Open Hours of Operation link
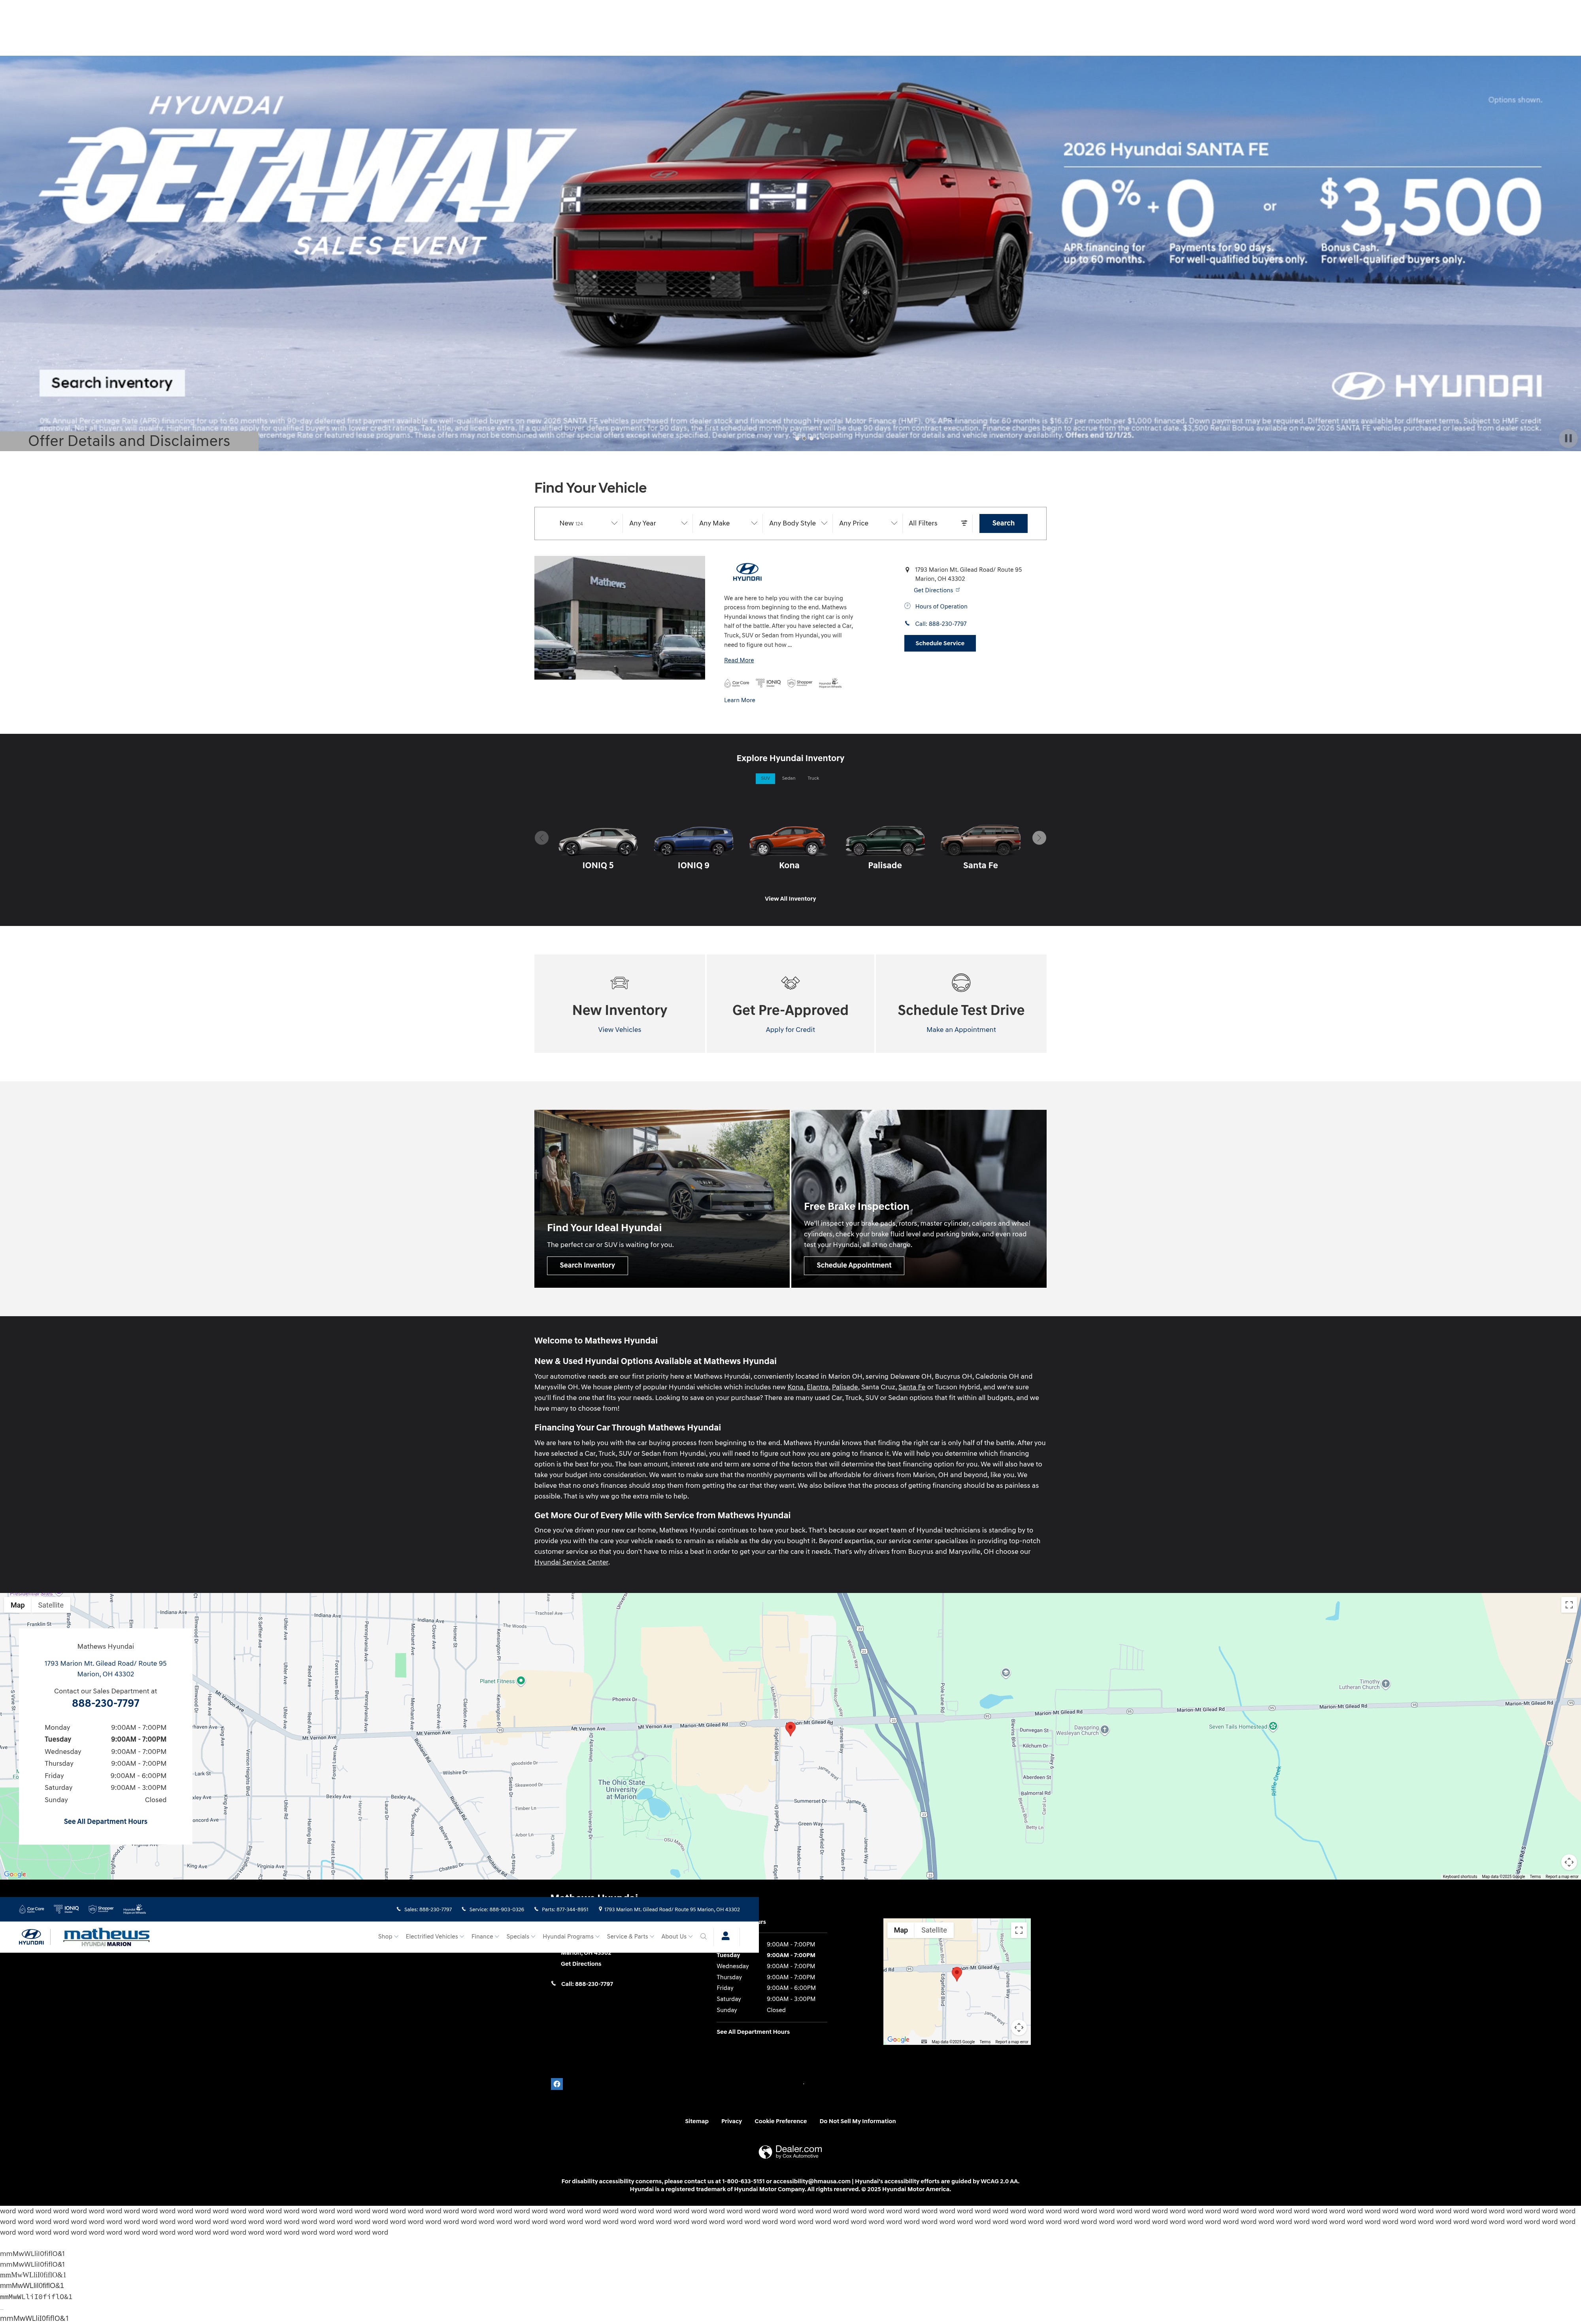 pos(941,606)
